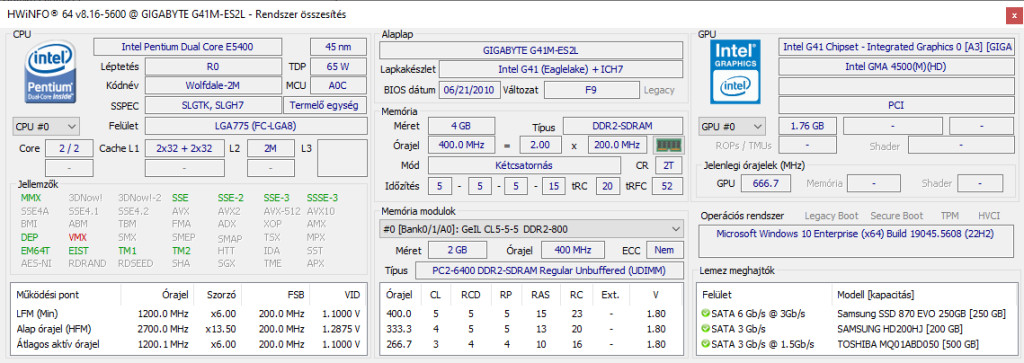Image resolution: width=1024 pixels, height=363 pixels.
Task: Click the Intel Pentium Dual Core E5400 field
Action: pos(187,47)
